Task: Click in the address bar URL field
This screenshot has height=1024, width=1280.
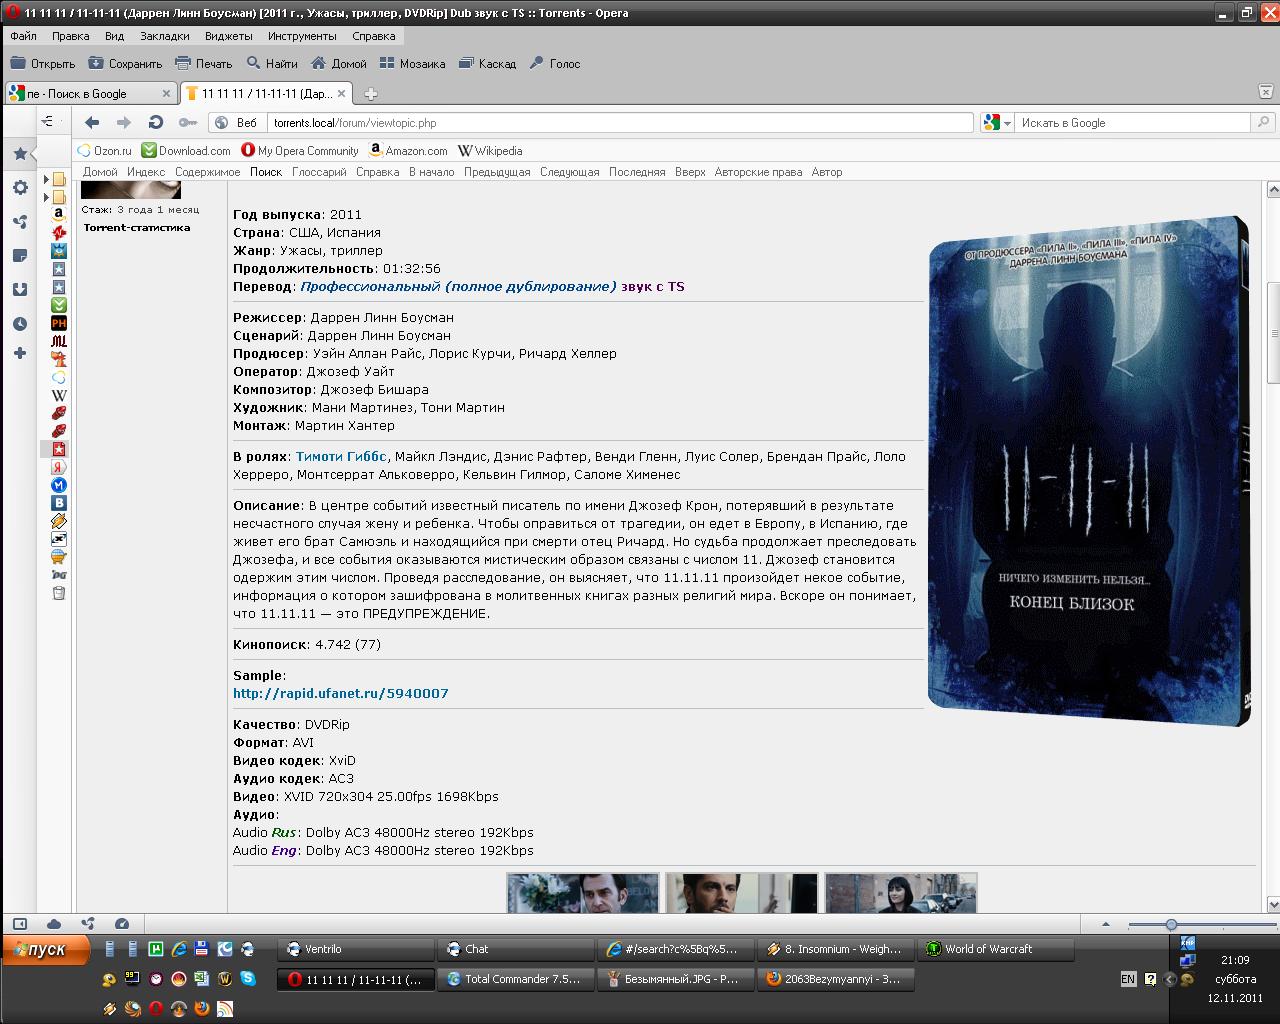Action: point(620,123)
